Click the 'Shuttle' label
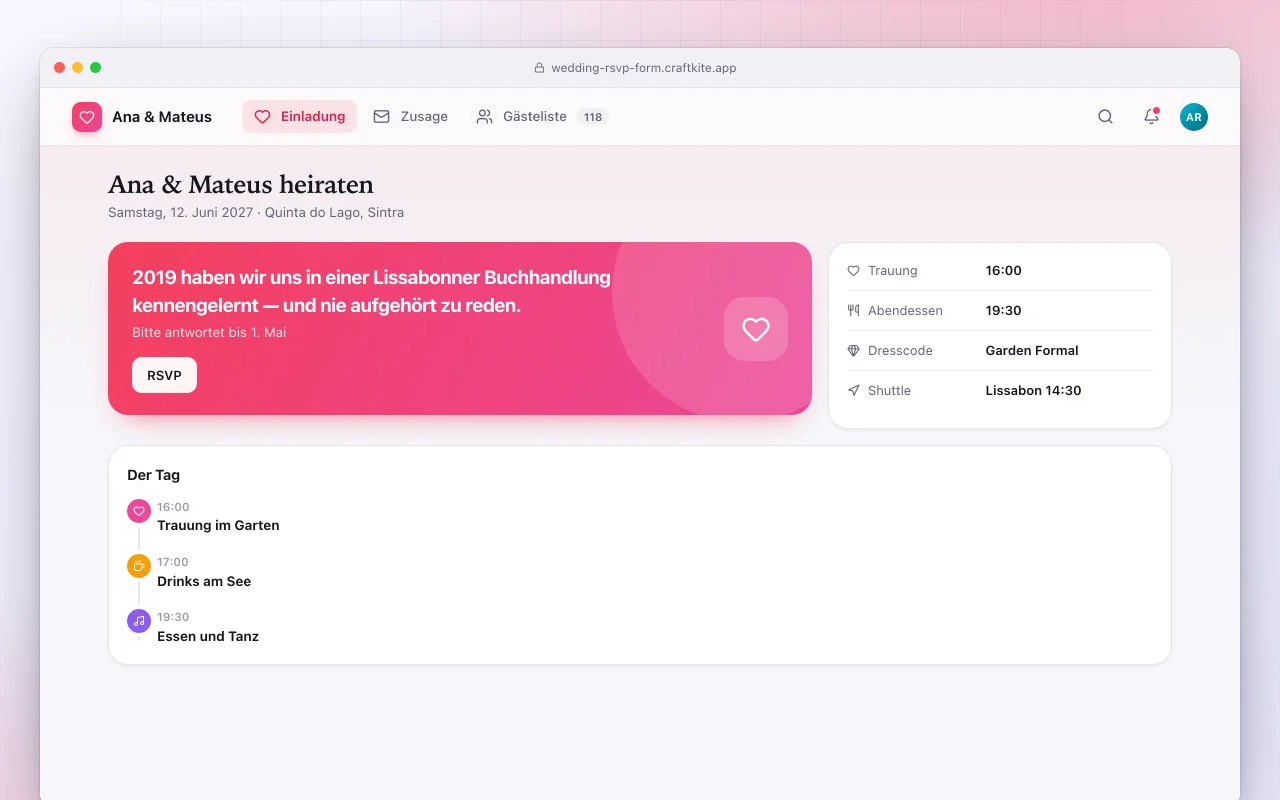 click(889, 391)
